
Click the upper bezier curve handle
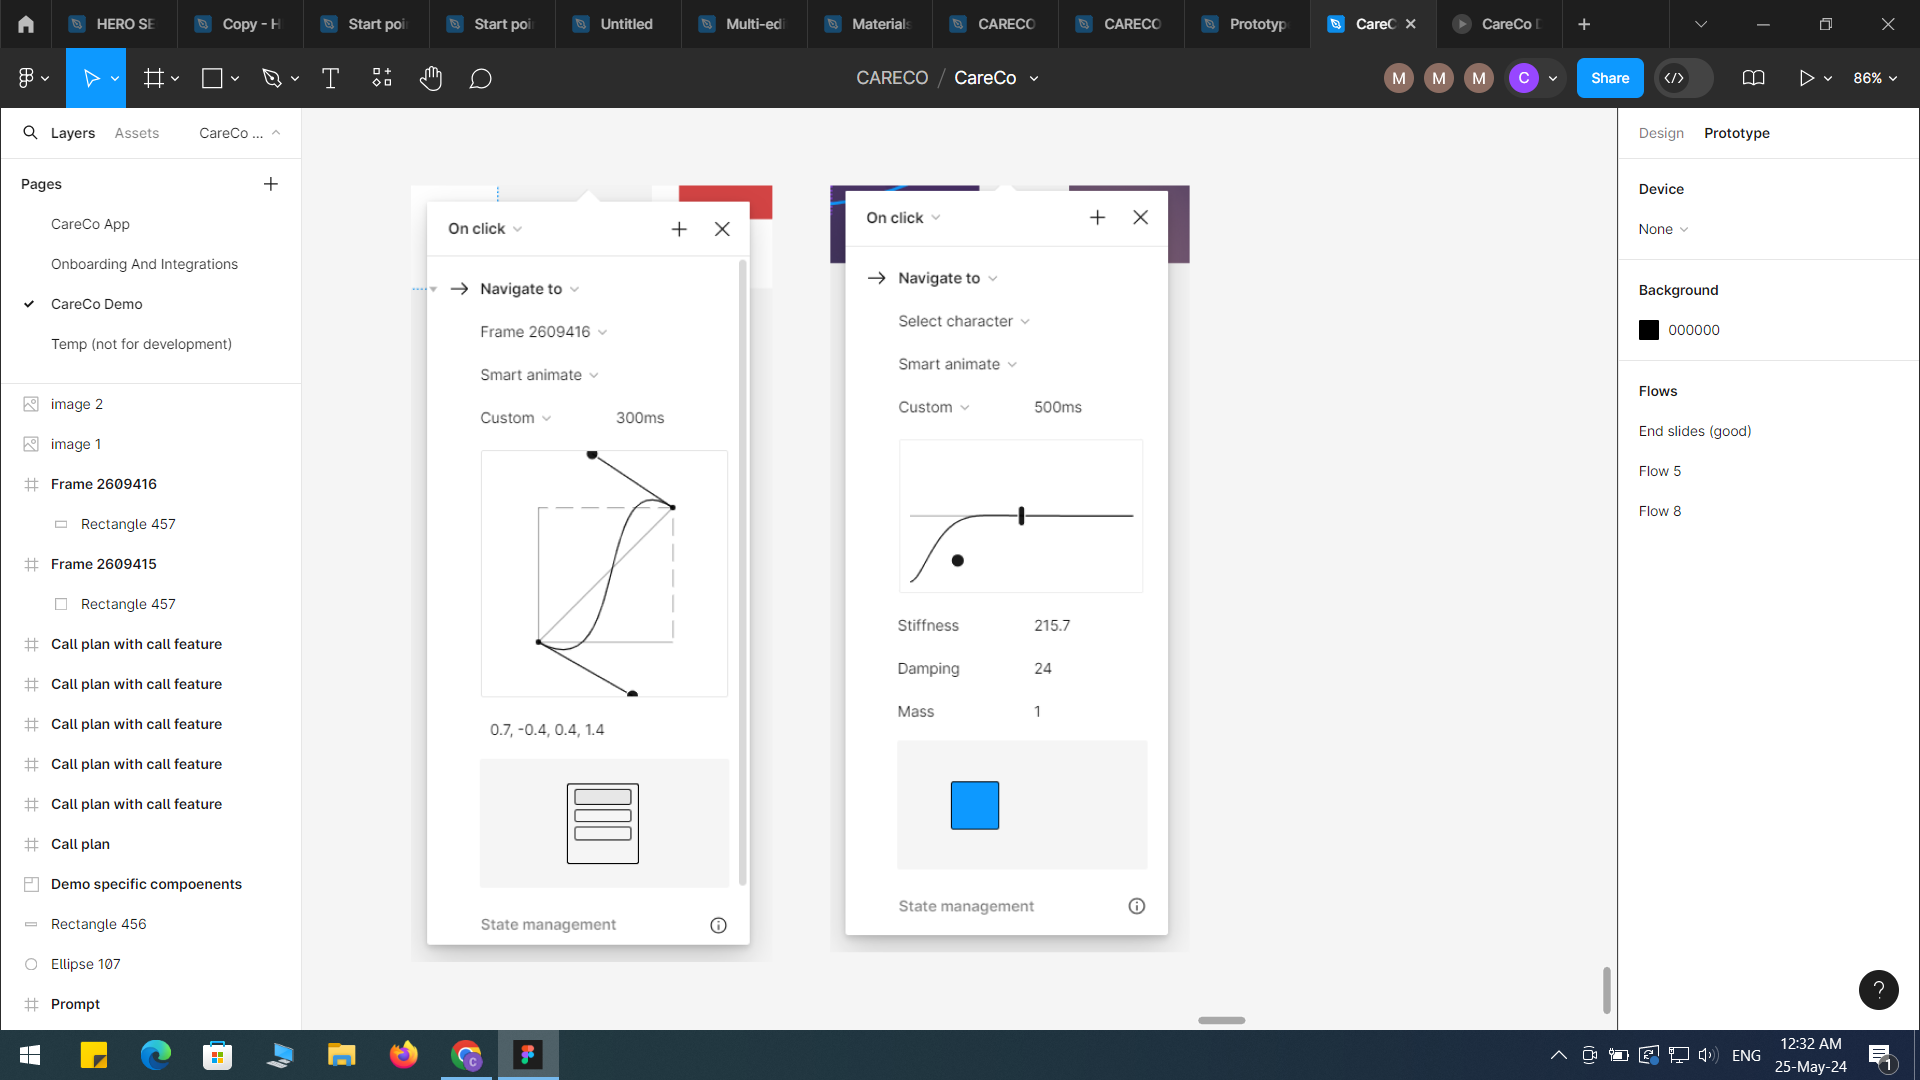(x=592, y=455)
